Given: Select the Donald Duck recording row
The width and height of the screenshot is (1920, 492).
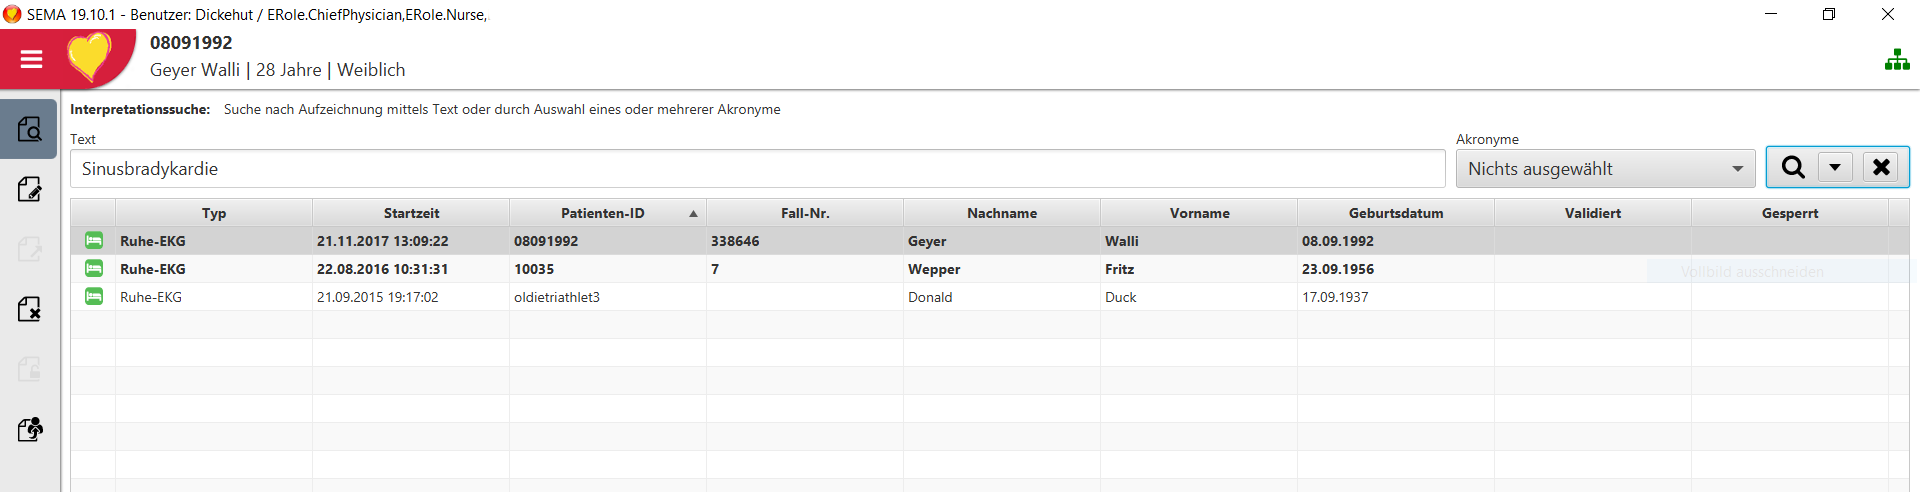Looking at the screenshot, I should coord(990,297).
